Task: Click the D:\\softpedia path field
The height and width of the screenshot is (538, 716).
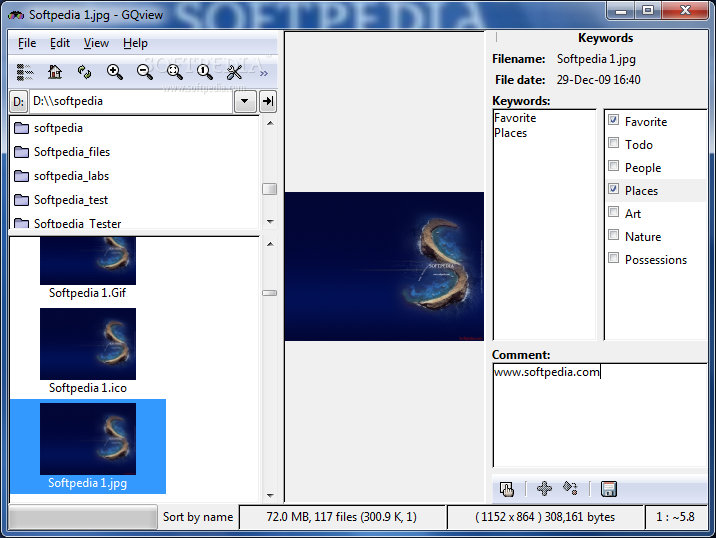Action: point(132,101)
